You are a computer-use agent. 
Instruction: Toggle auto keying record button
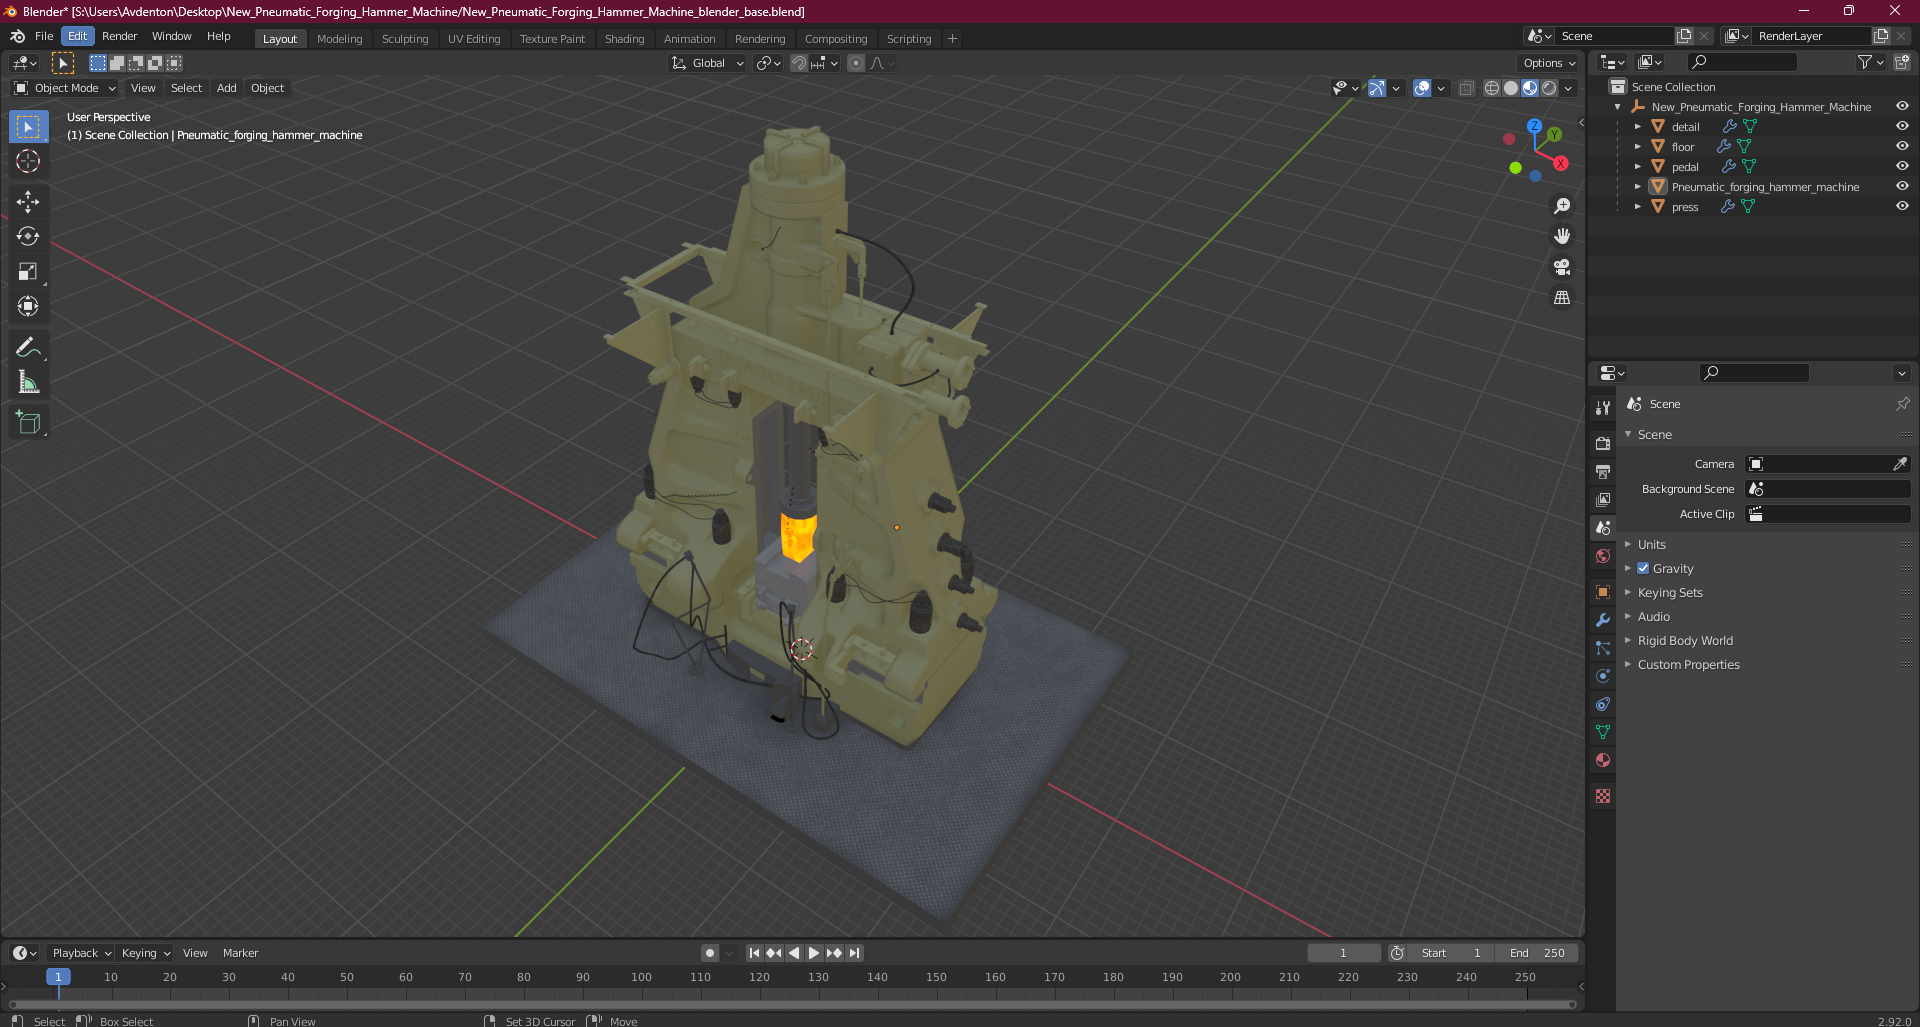710,953
